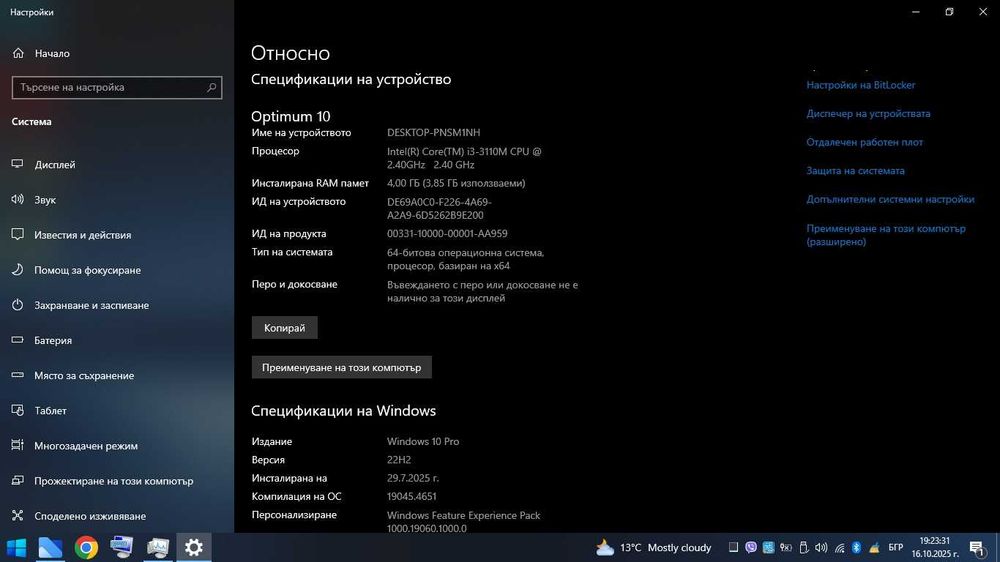1000x562 pixels.
Task: Open Google Chrome from the taskbar
Action: click(x=86, y=547)
